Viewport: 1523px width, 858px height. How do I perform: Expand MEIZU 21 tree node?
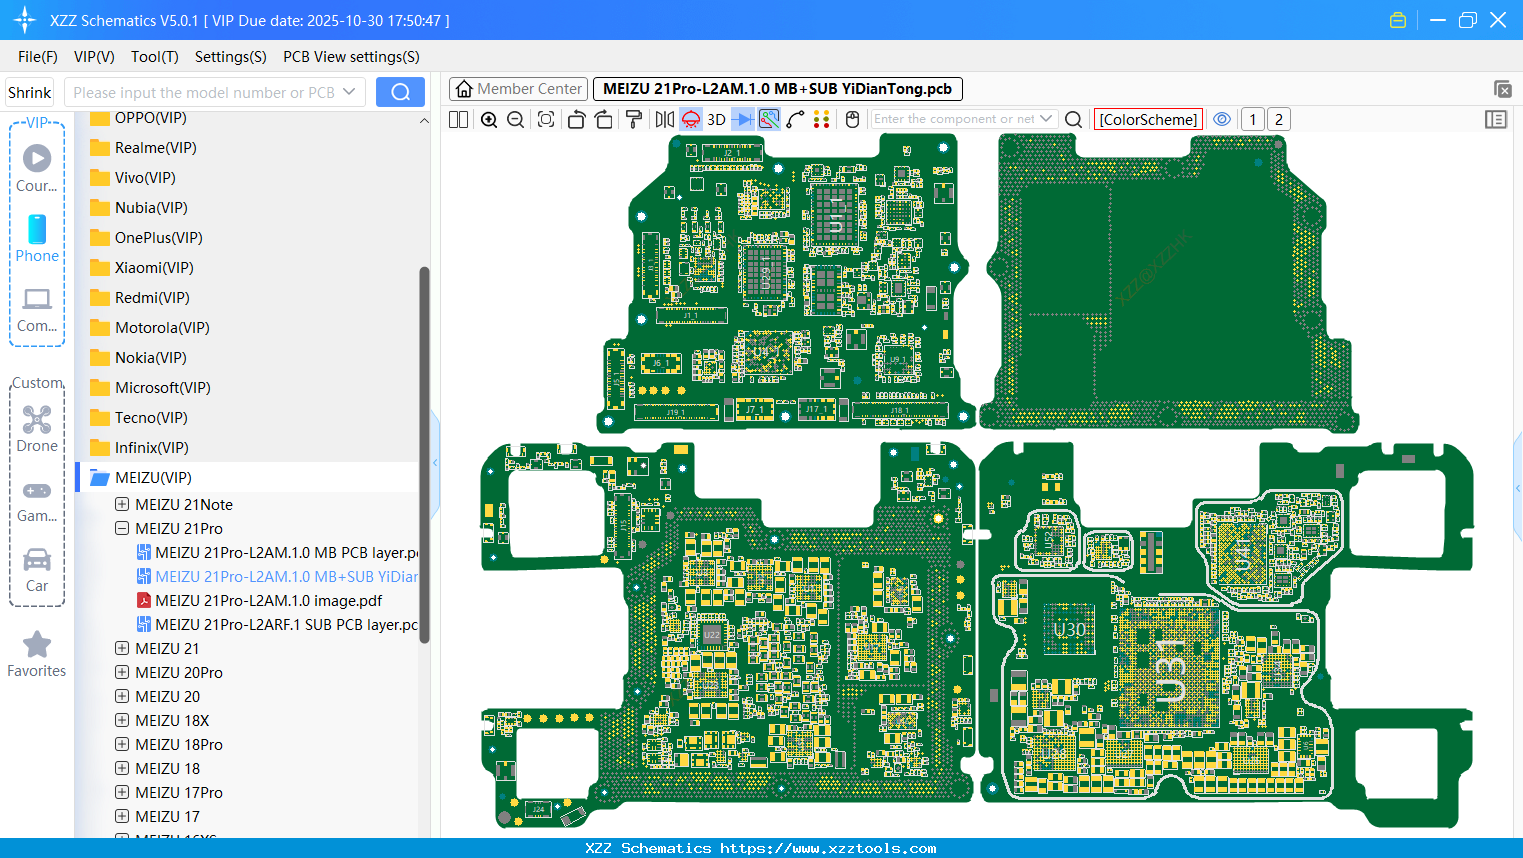point(122,649)
